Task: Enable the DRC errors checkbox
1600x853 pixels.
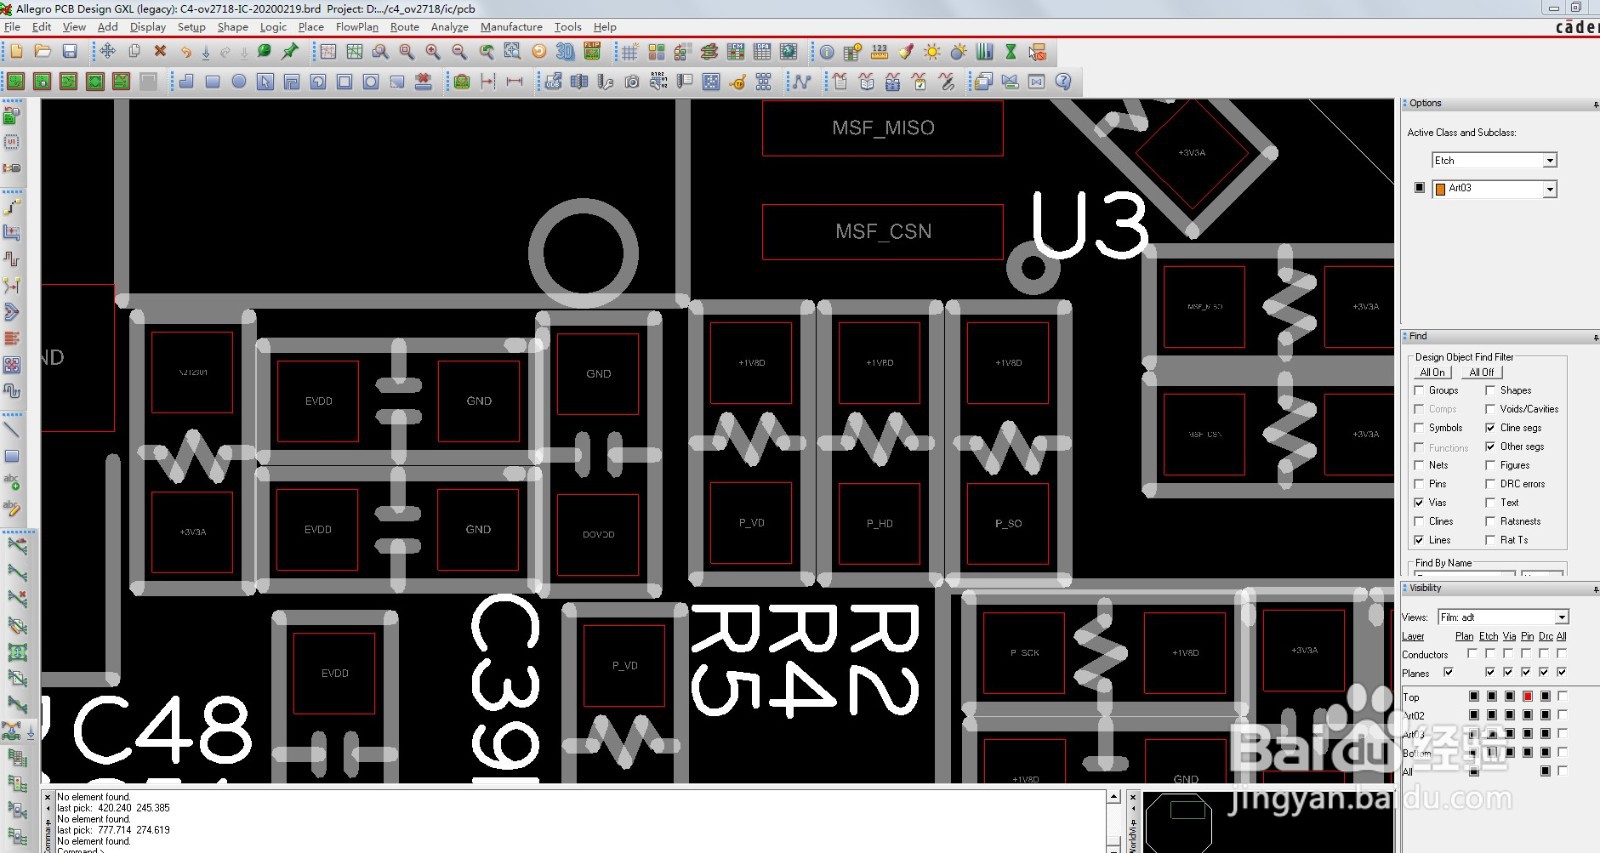Action: [1490, 483]
